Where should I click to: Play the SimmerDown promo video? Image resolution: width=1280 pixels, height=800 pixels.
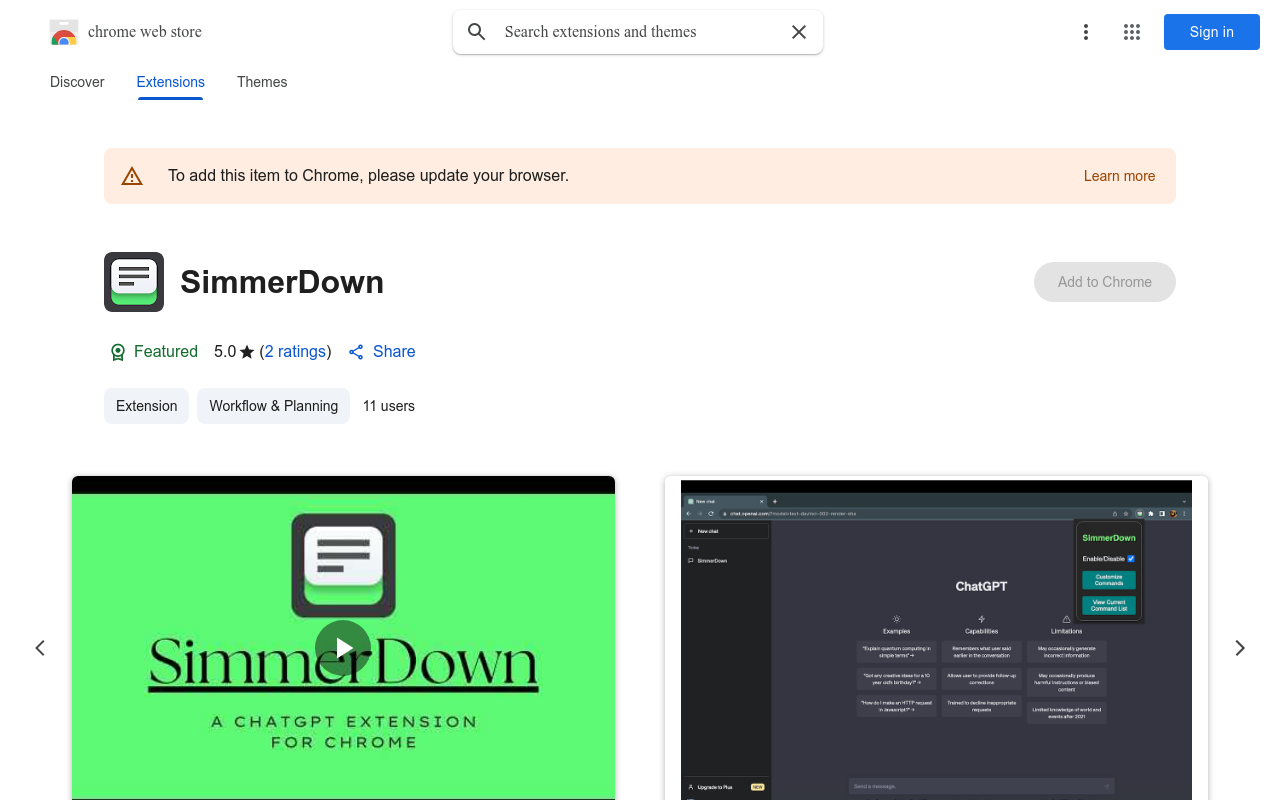click(x=343, y=648)
